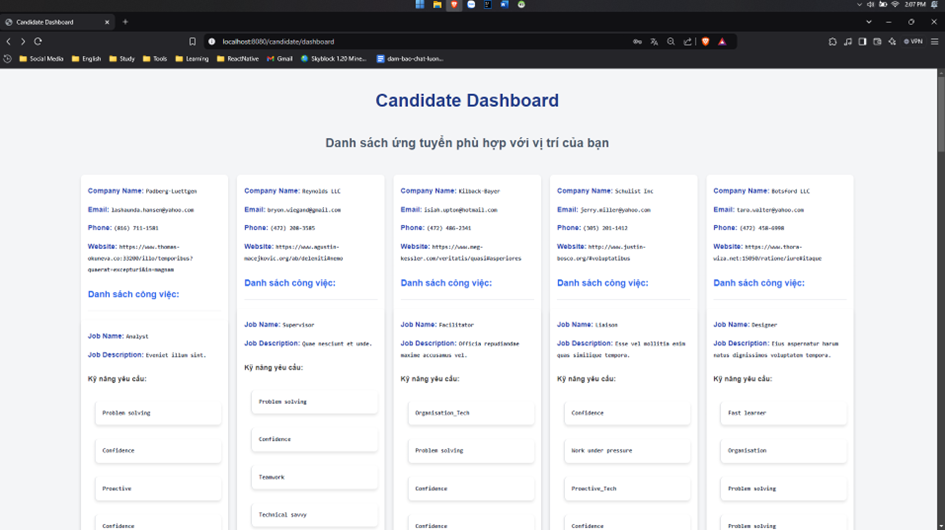Viewport: 945px width, 530px height.
Task: Click the Proactive_Tech skill box
Action: click(627, 488)
